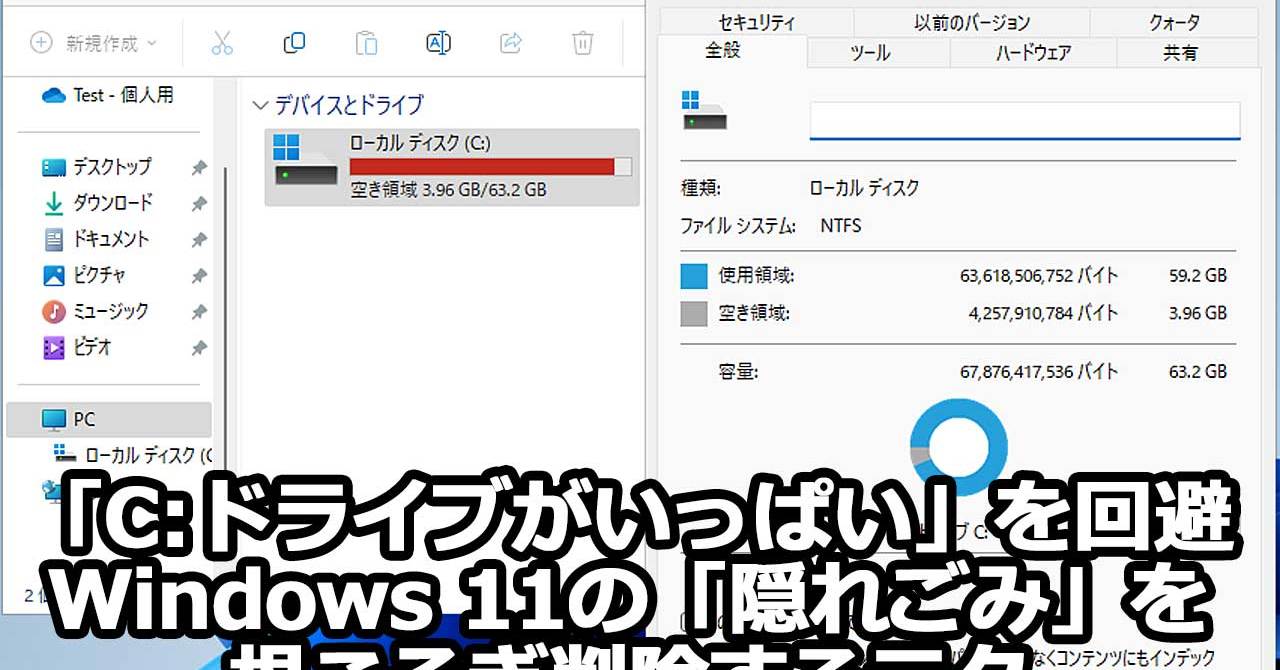The width and height of the screenshot is (1280, 670).
Task: Switch to the ツール tab
Action: pyautogui.click(x=870, y=53)
